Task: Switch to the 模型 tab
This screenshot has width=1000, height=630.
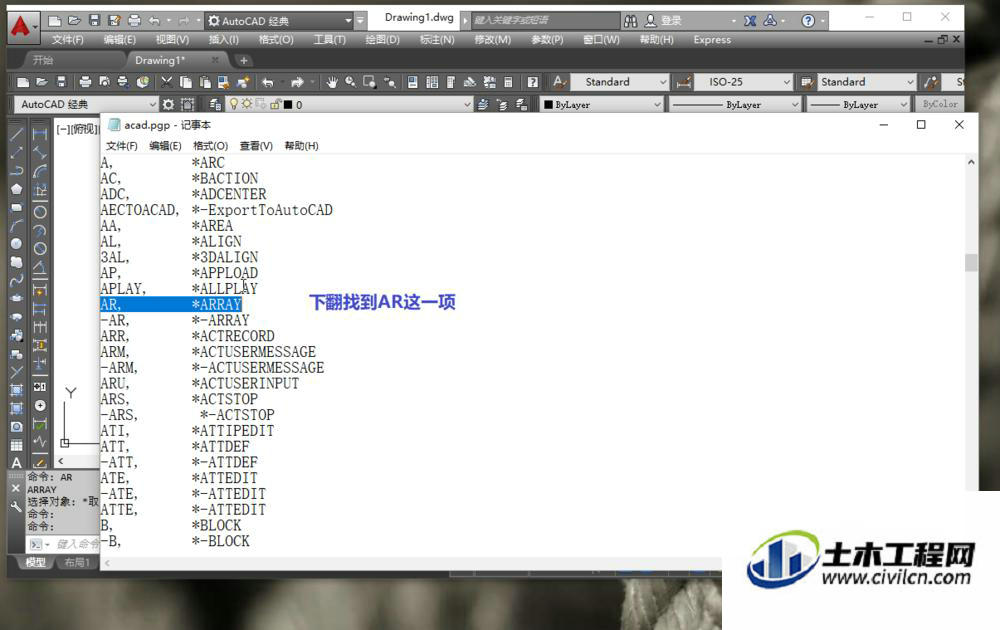Action: tap(35, 562)
